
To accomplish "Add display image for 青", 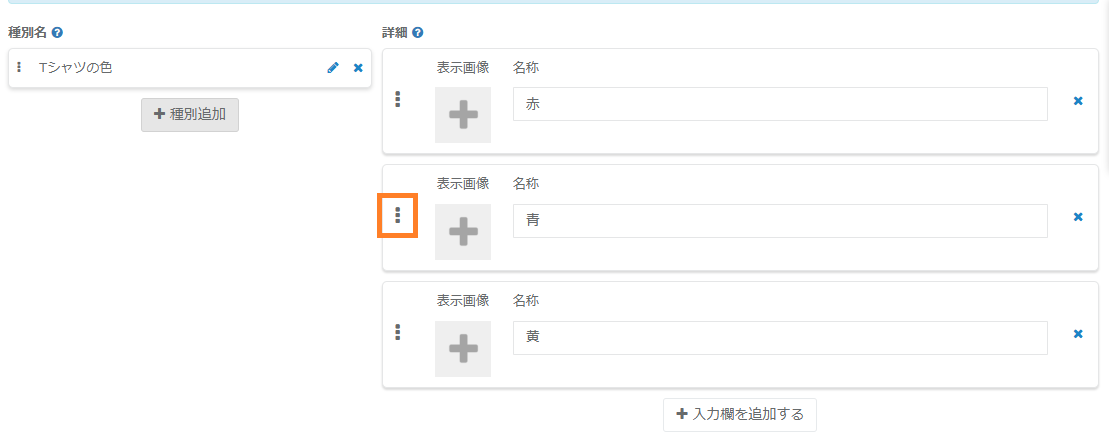I will (x=463, y=232).
